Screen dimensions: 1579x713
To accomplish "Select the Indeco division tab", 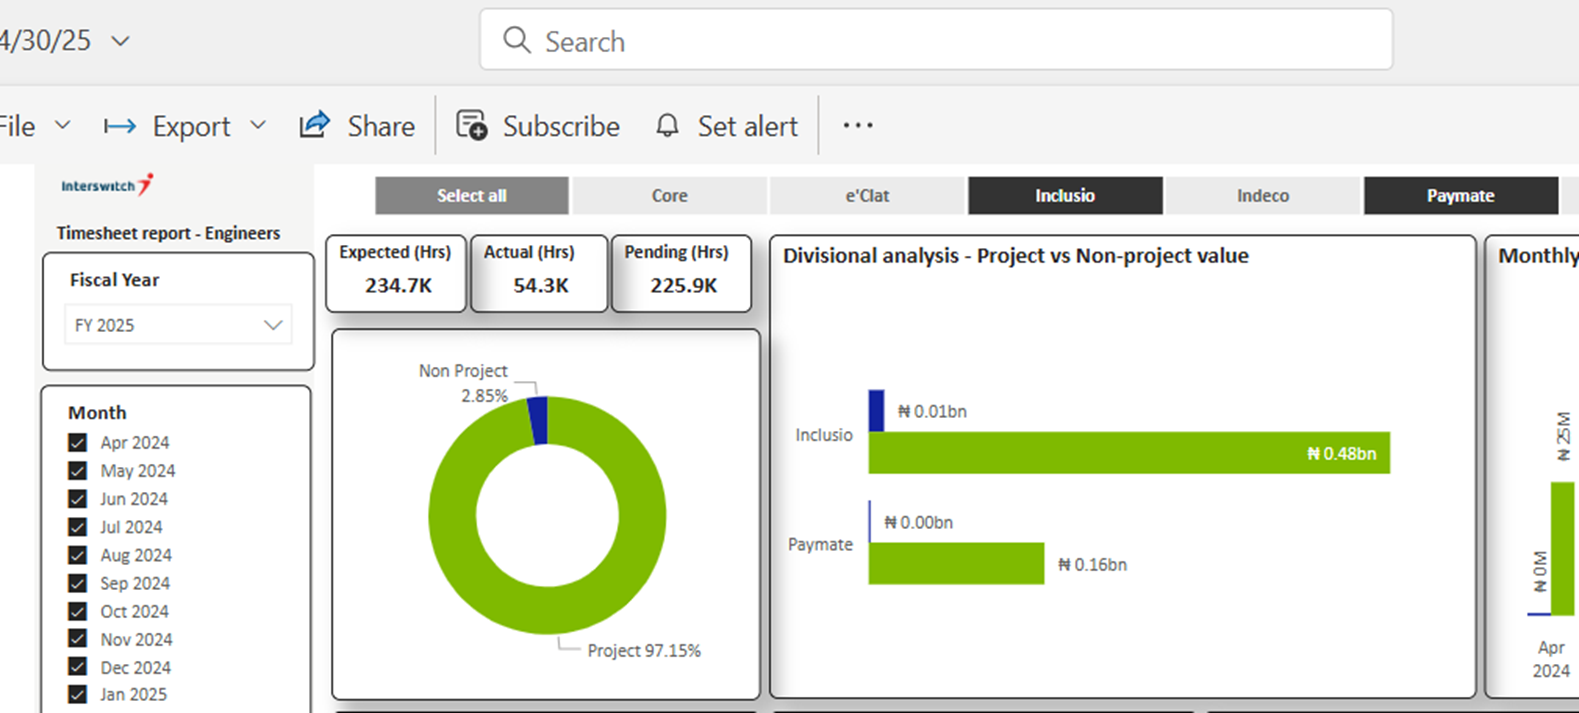I will coord(1262,196).
